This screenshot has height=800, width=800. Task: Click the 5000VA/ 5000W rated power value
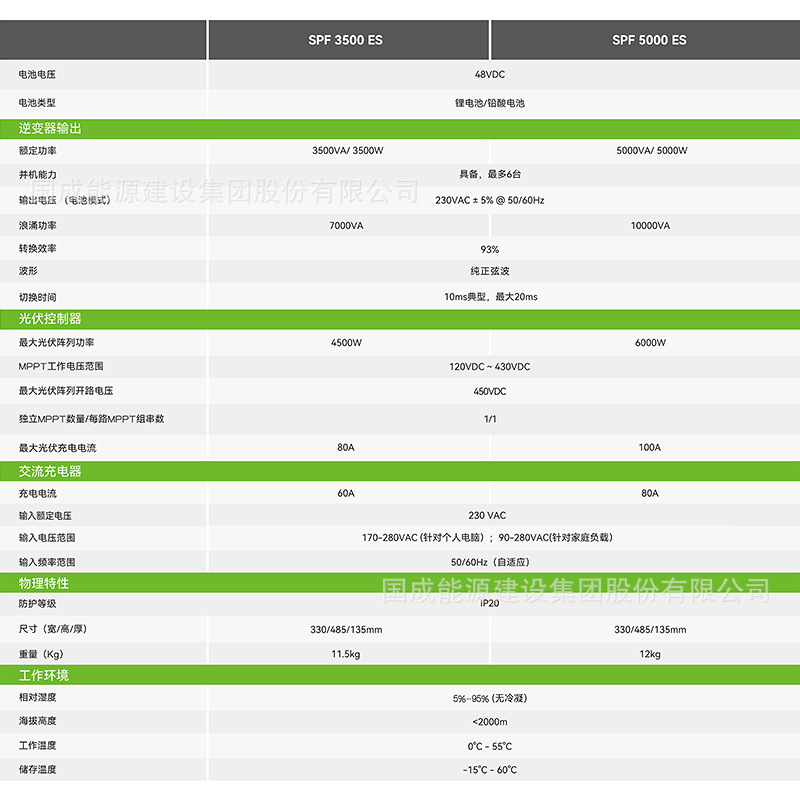pyautogui.click(x=652, y=151)
